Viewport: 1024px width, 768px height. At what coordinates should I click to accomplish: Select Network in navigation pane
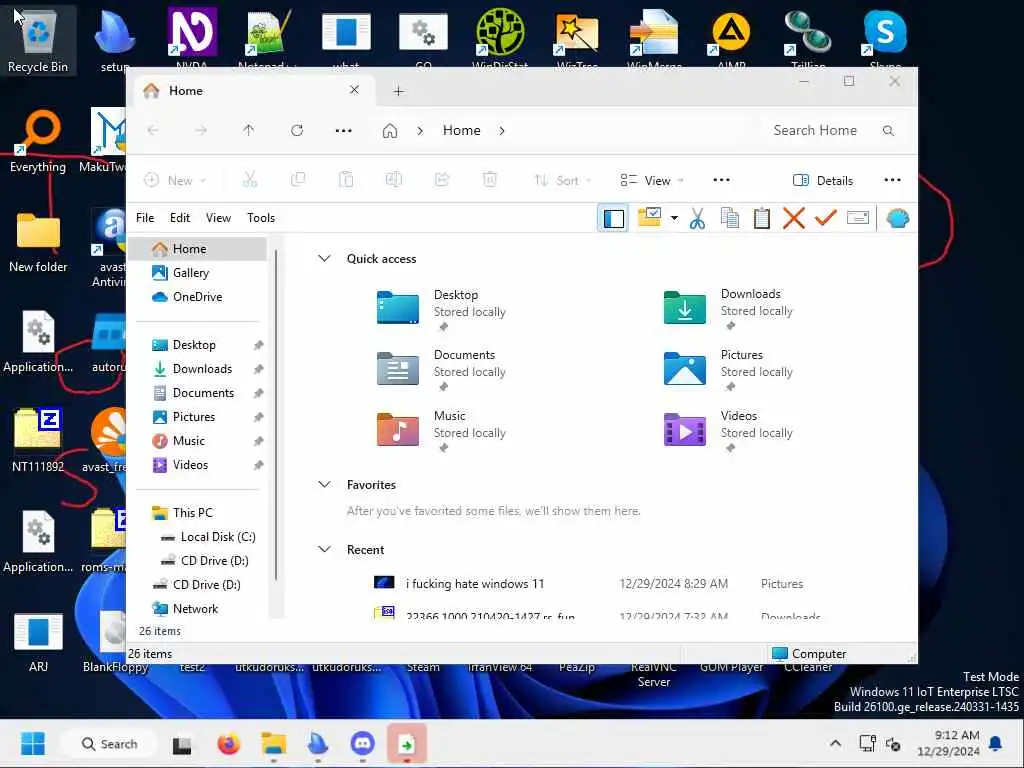[197, 609]
